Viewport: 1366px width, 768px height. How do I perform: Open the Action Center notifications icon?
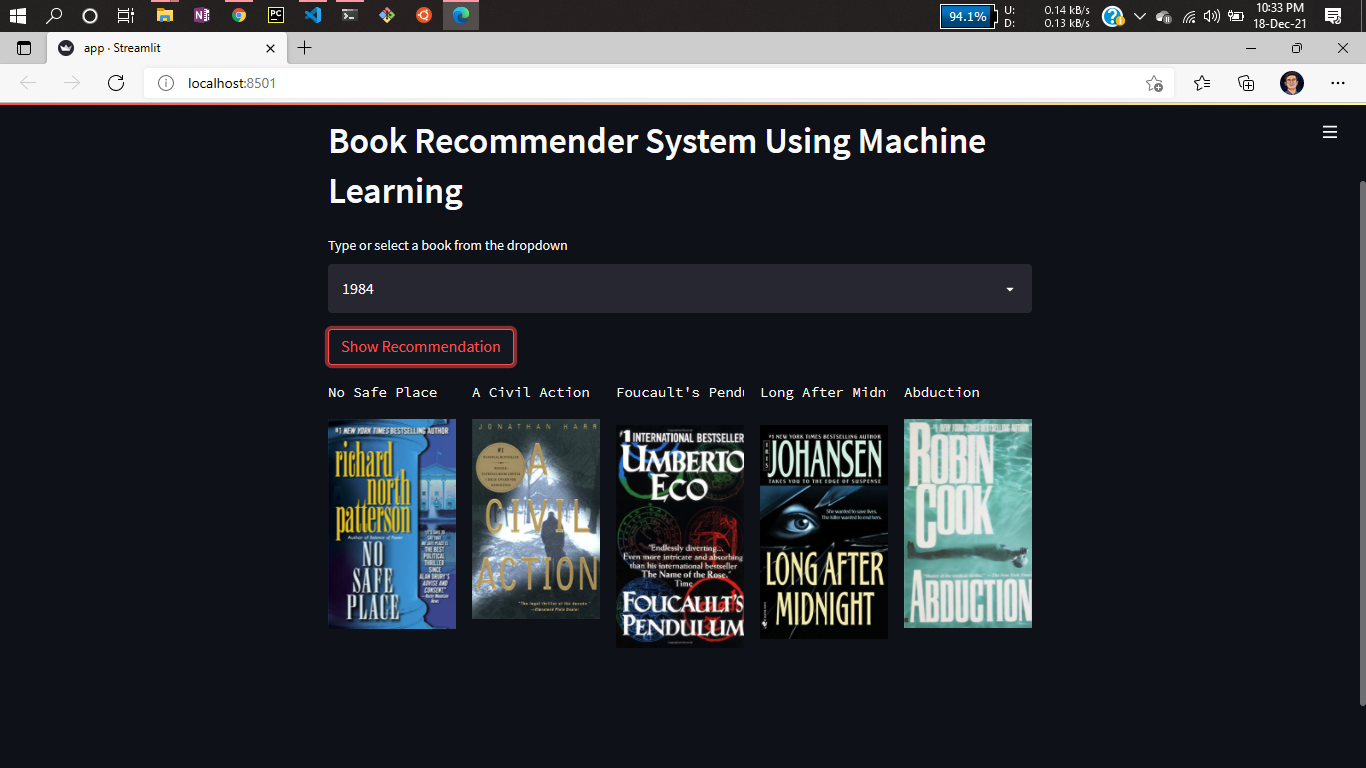point(1333,16)
